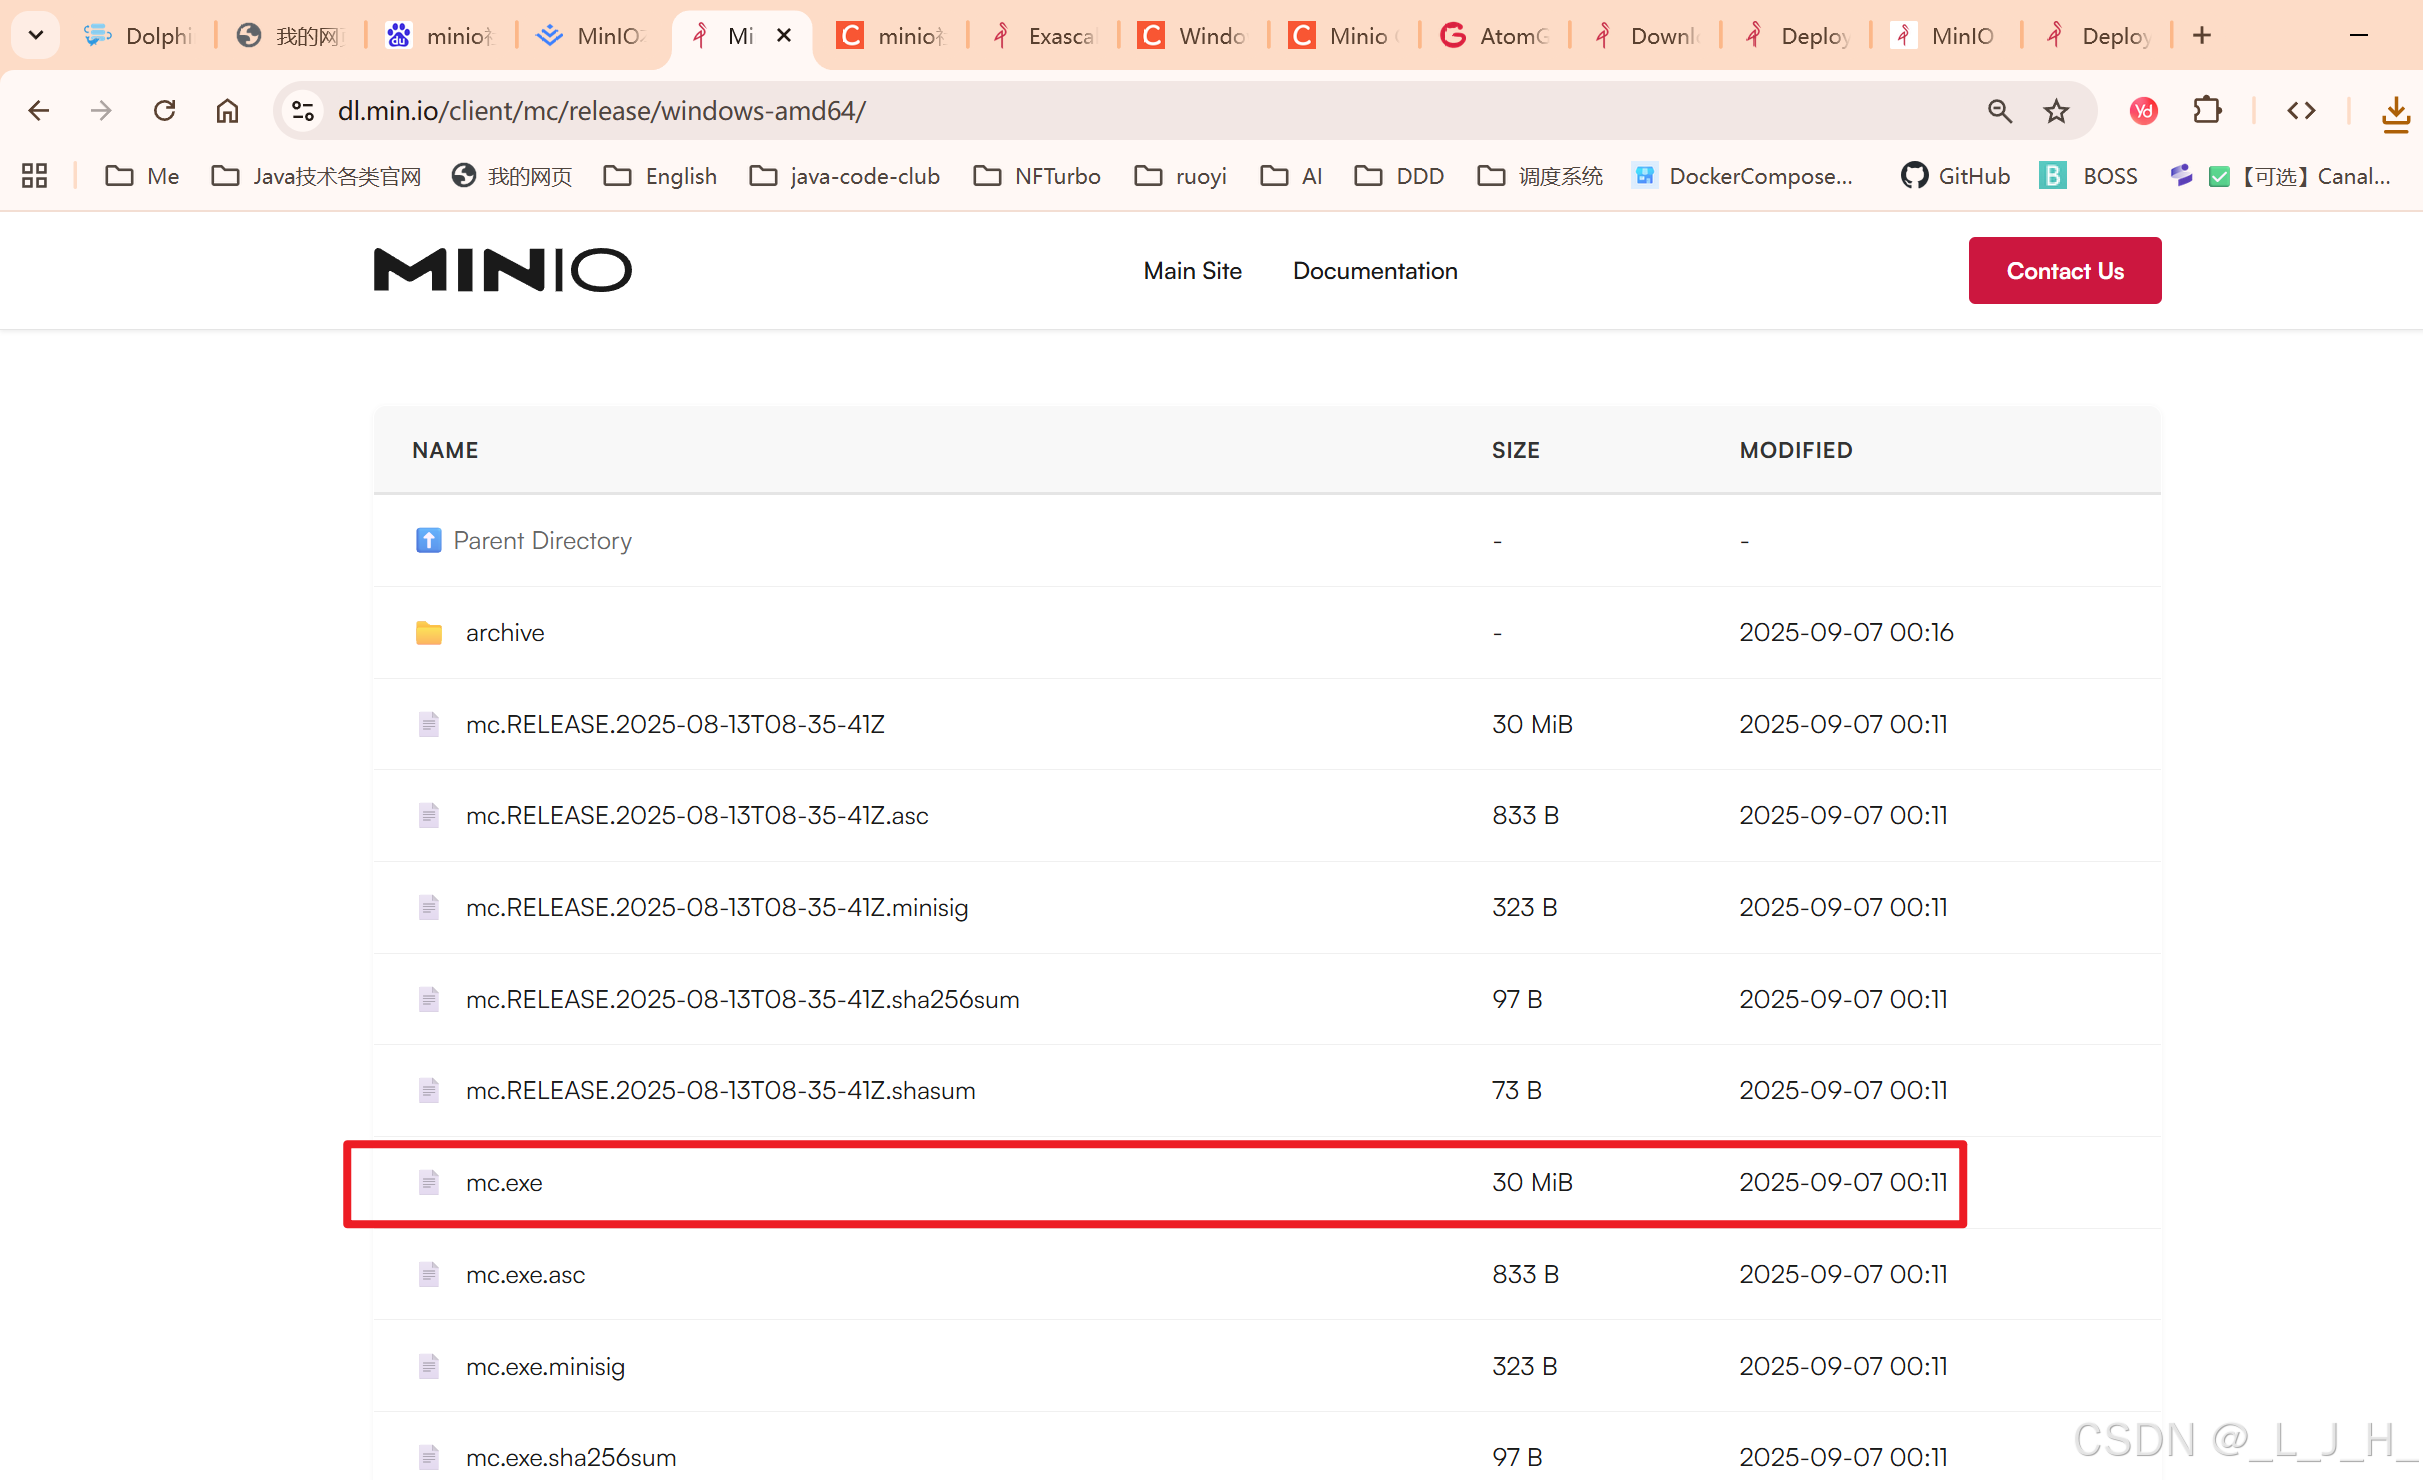Viewport: 2423px width, 1480px height.
Task: Click the archive folder icon
Action: pos(429,633)
